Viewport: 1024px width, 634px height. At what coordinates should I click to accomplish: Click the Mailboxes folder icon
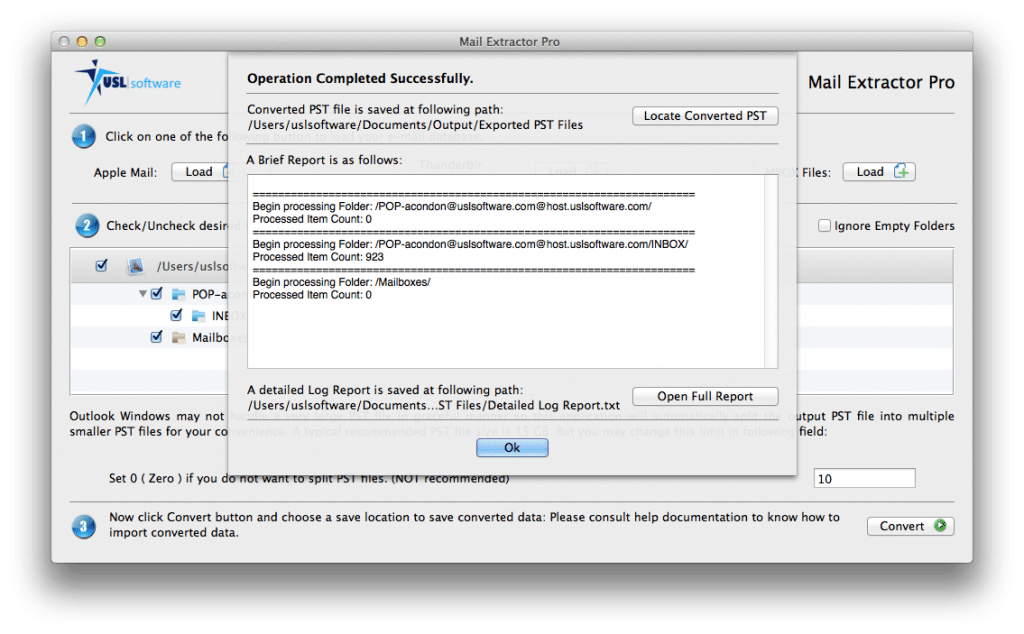tap(179, 338)
